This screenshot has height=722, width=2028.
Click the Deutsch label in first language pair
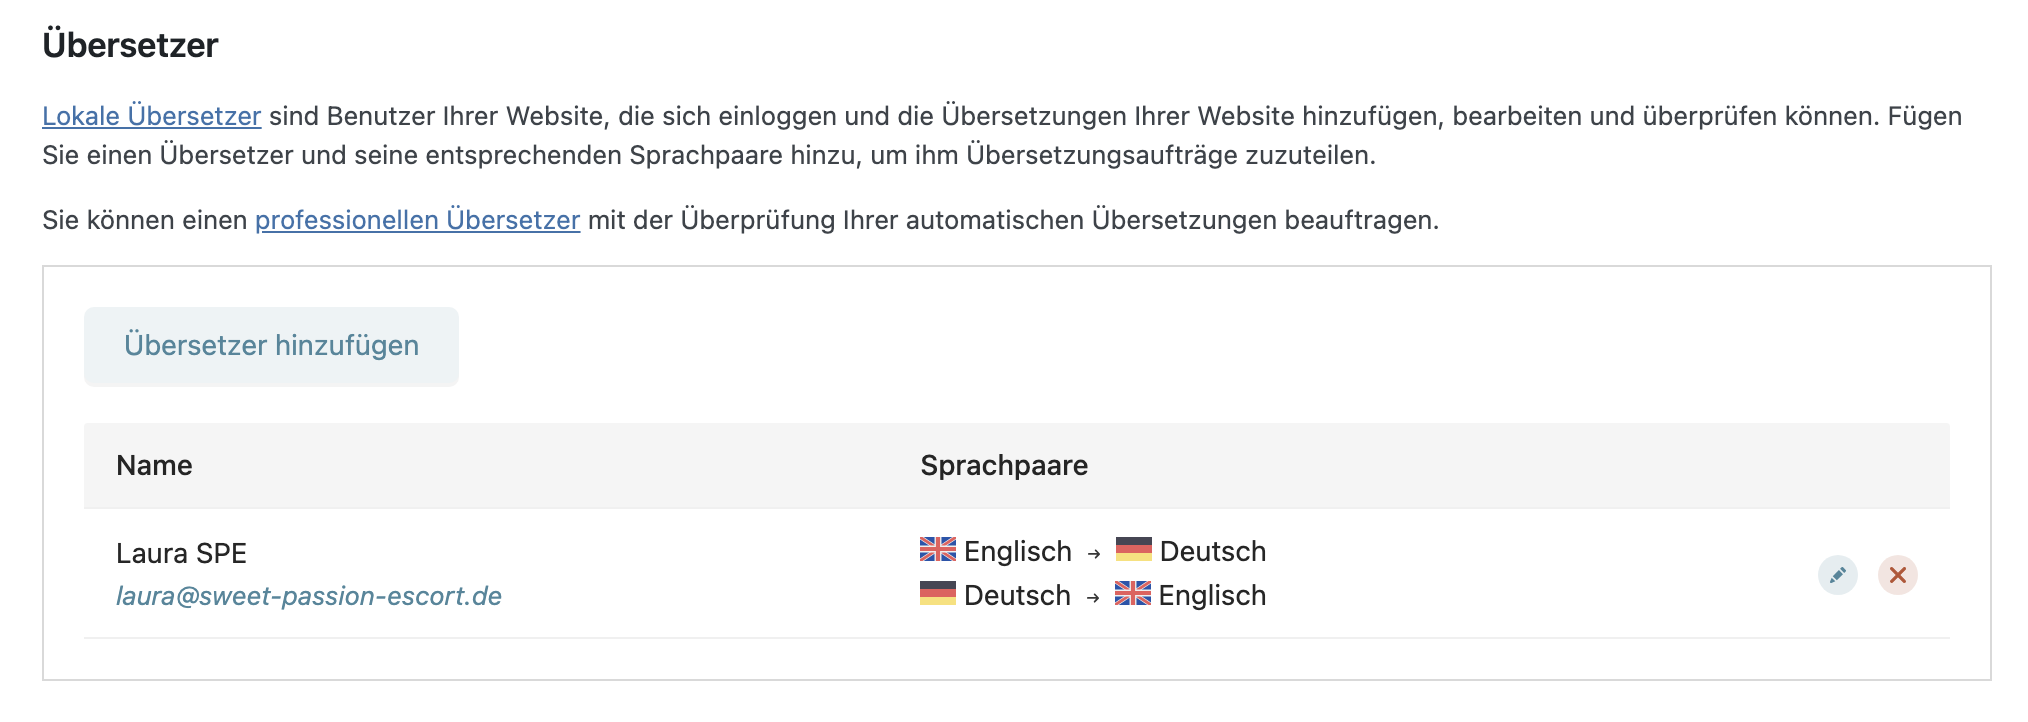1213,551
